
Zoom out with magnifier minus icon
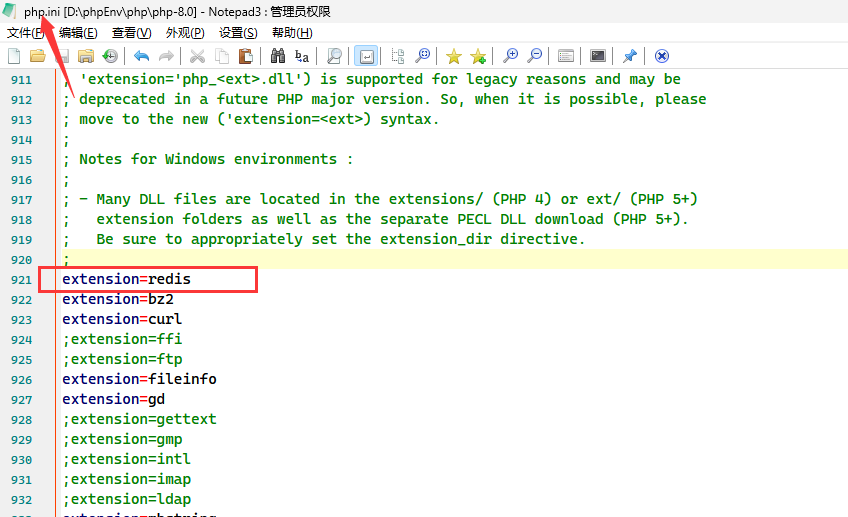coord(535,56)
